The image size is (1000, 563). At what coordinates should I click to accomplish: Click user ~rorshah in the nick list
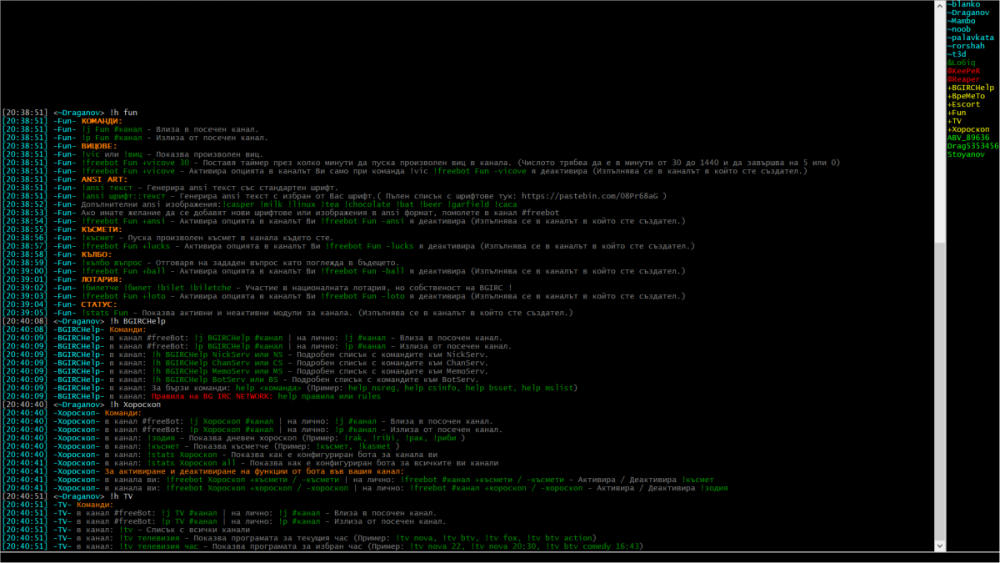[966, 46]
